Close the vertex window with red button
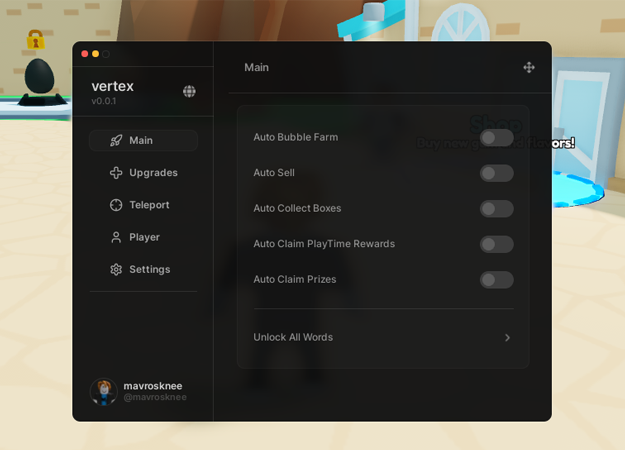This screenshot has width=625, height=450. click(84, 54)
